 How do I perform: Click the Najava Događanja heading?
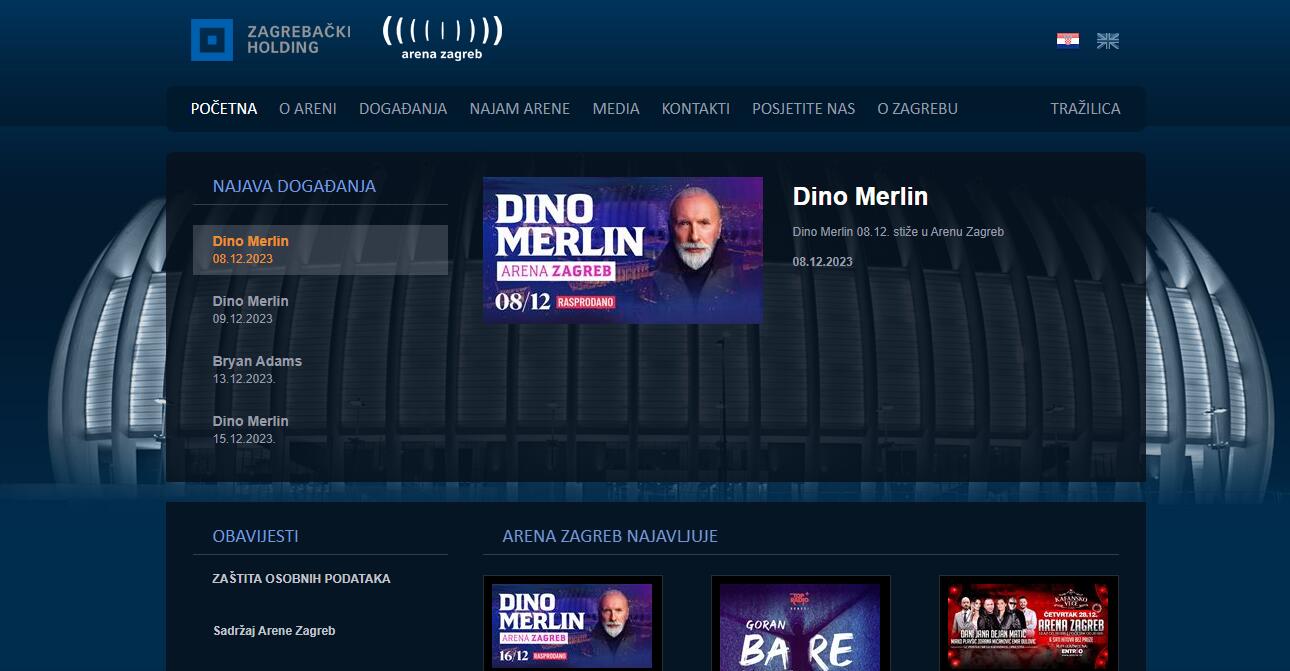(x=295, y=186)
